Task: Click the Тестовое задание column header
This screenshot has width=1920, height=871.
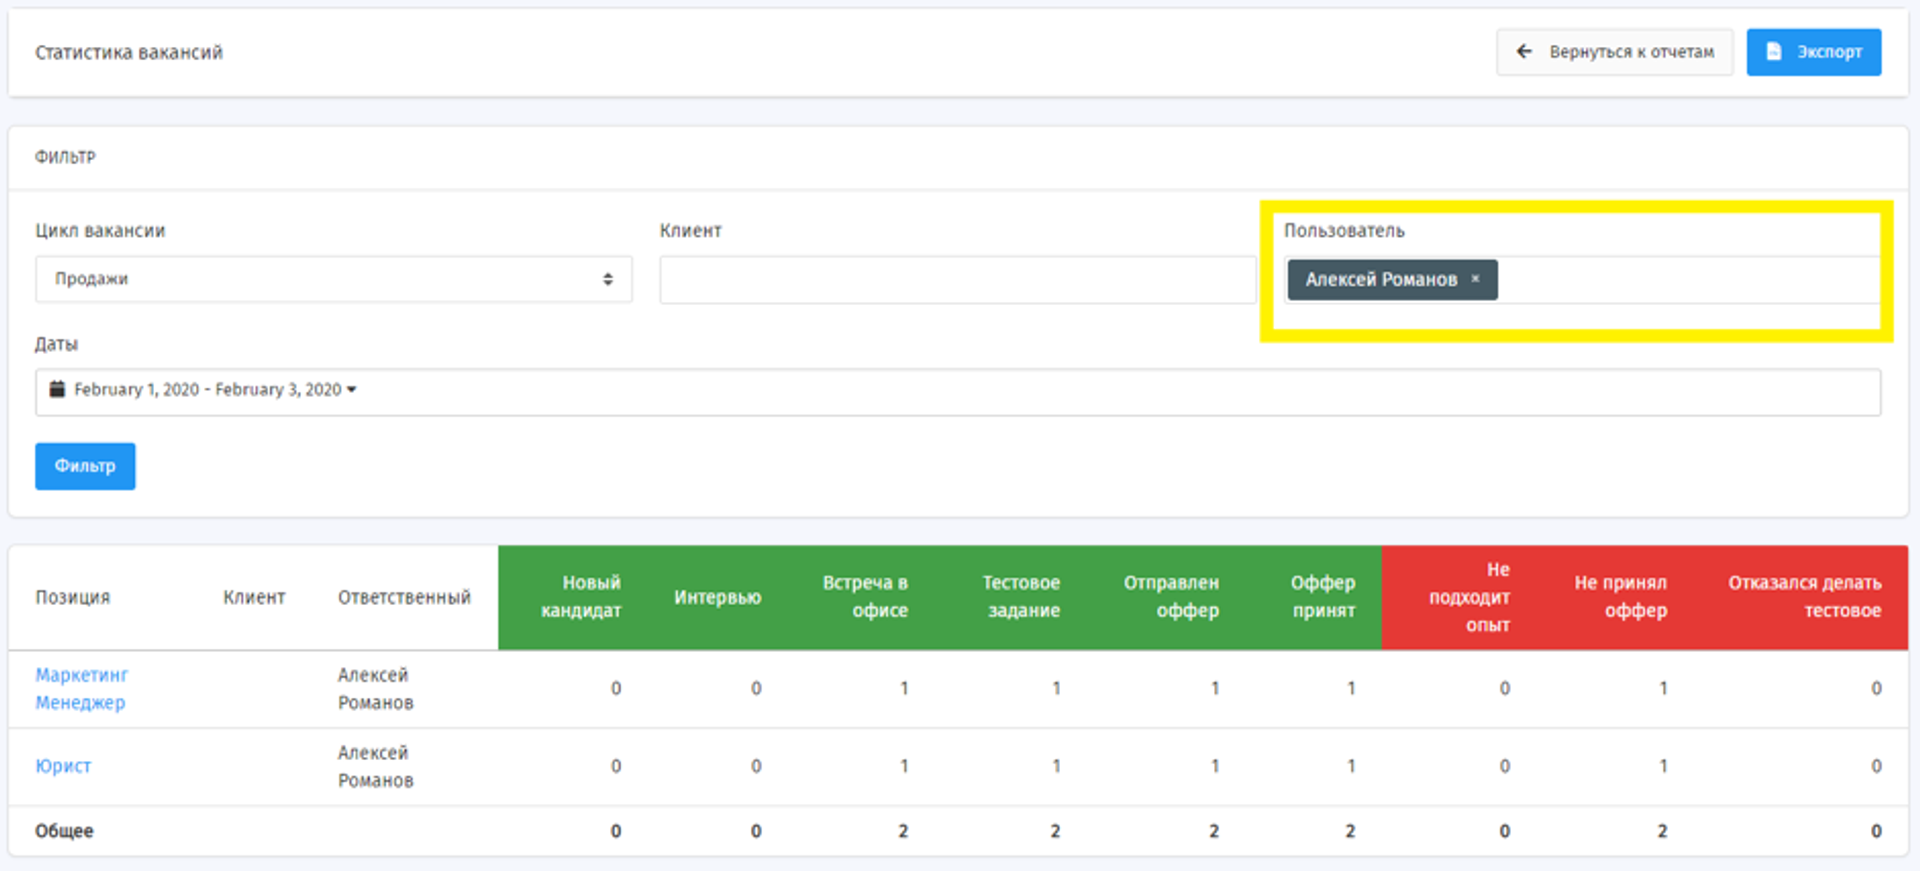Action: (x=1021, y=597)
